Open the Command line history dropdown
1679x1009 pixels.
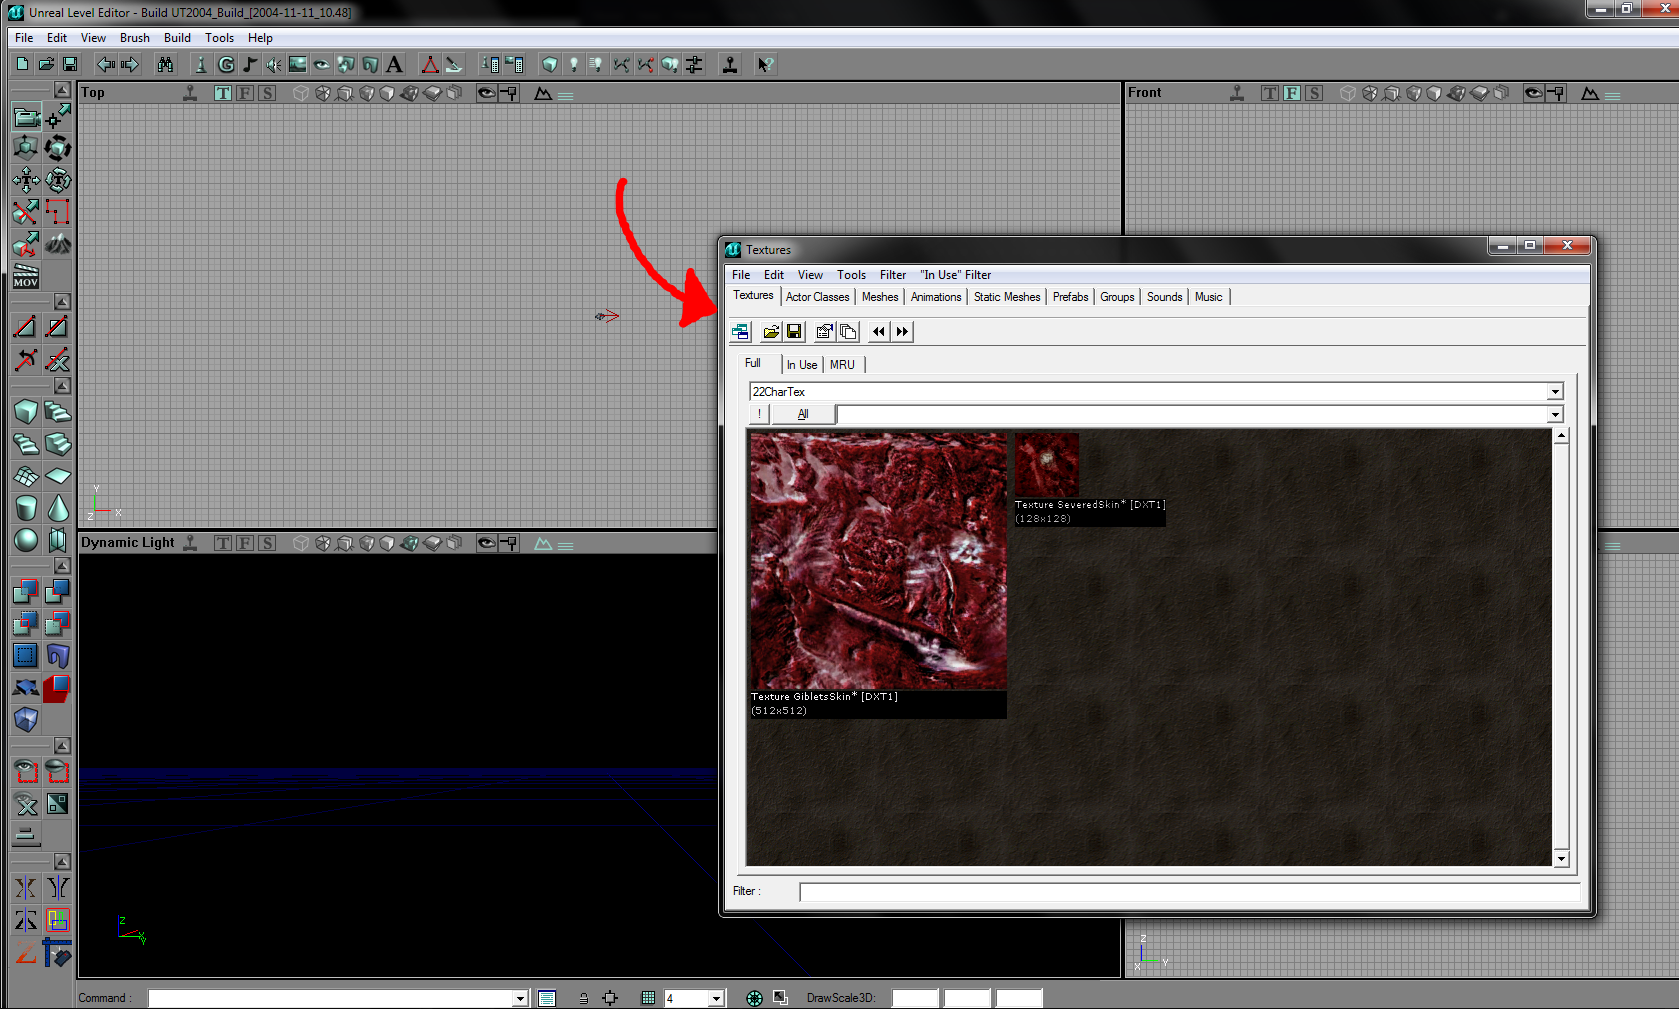tap(520, 998)
